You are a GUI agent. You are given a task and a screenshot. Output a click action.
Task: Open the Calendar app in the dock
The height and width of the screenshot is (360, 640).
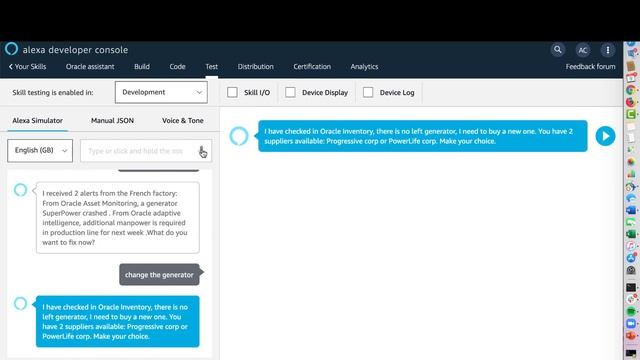[x=631, y=78]
